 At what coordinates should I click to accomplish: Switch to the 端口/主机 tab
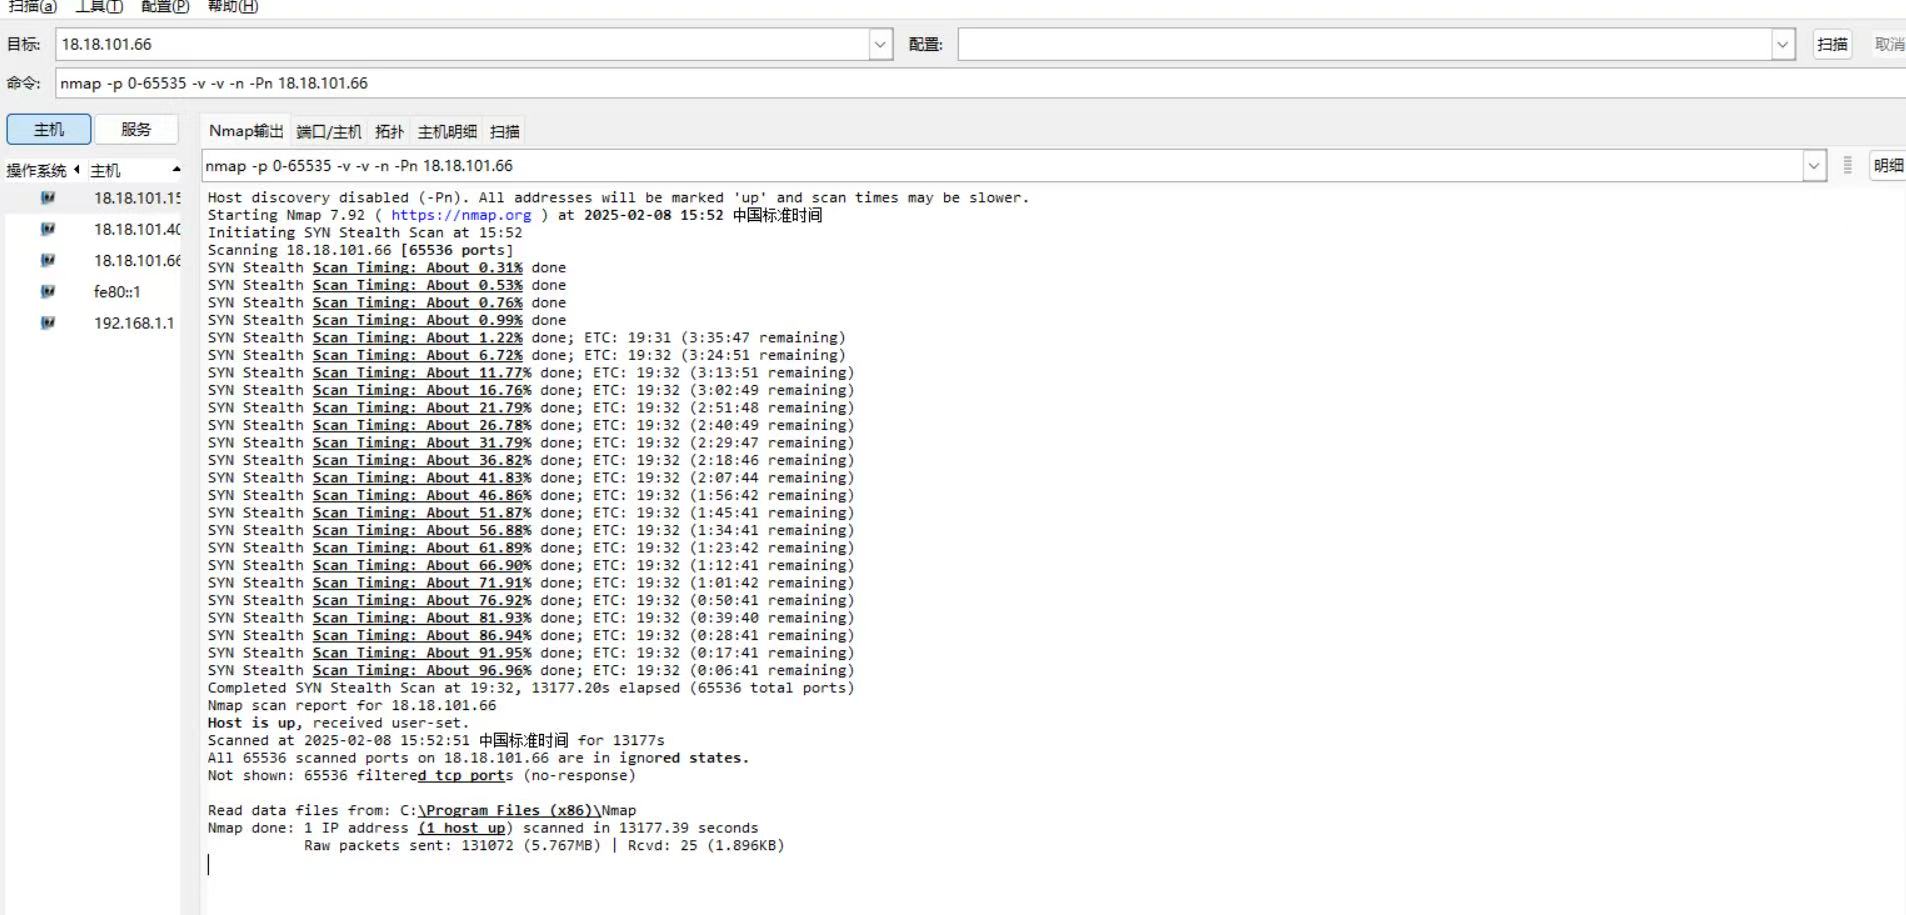point(329,131)
